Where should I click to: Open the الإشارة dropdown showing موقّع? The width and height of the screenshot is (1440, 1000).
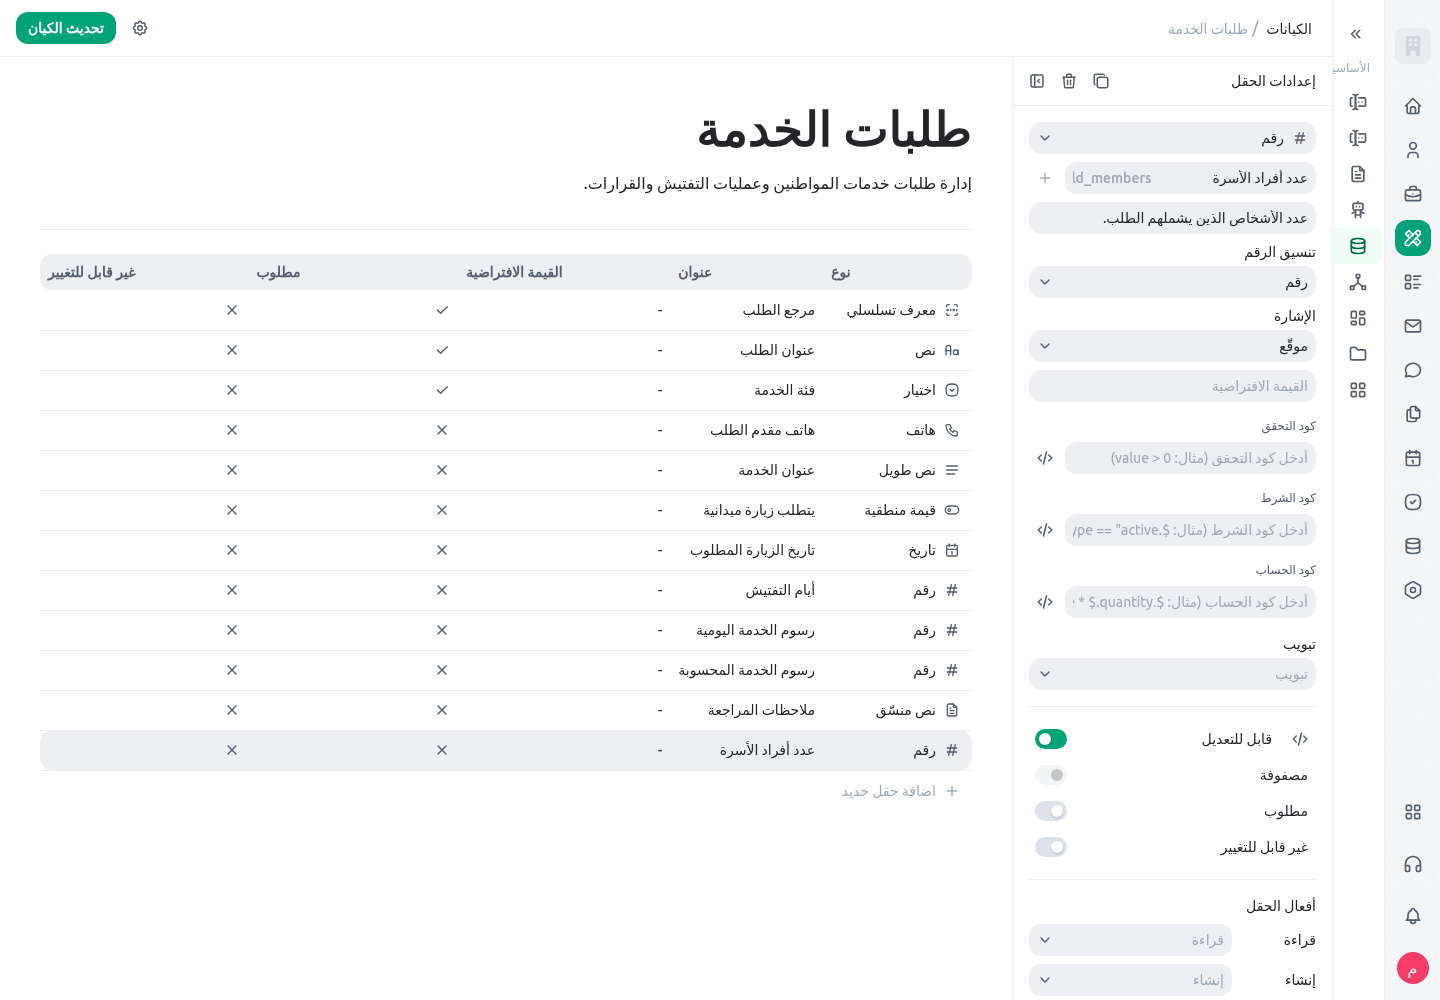coord(1172,346)
